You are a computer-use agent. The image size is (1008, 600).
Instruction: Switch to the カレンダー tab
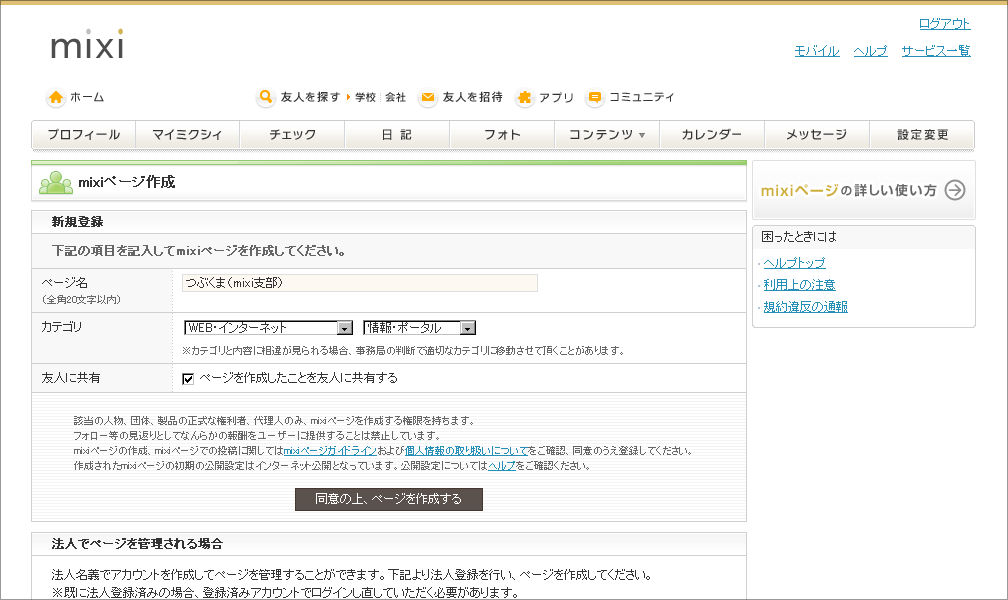(712, 135)
